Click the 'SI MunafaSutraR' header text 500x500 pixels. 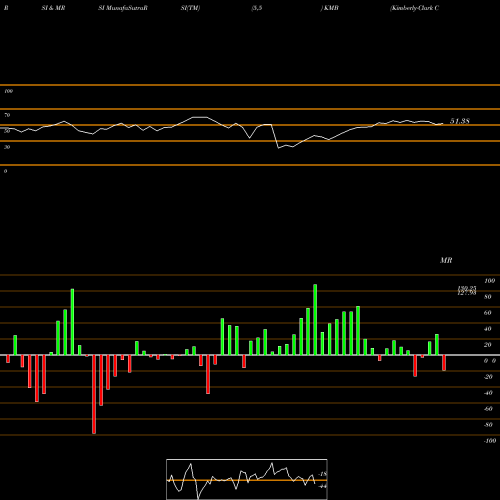pyautogui.click(x=123, y=8)
